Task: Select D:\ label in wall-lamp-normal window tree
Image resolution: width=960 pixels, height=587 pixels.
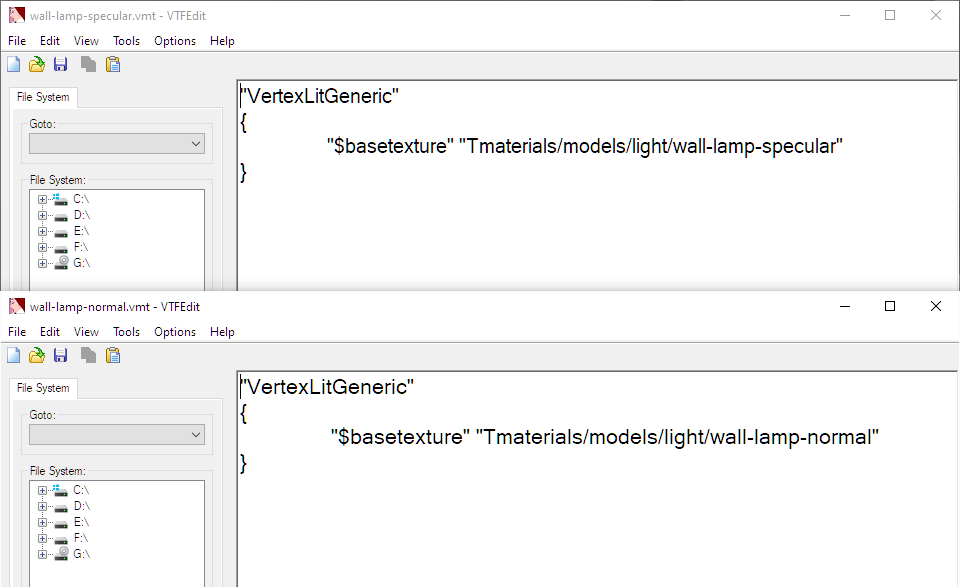Action: click(x=82, y=506)
